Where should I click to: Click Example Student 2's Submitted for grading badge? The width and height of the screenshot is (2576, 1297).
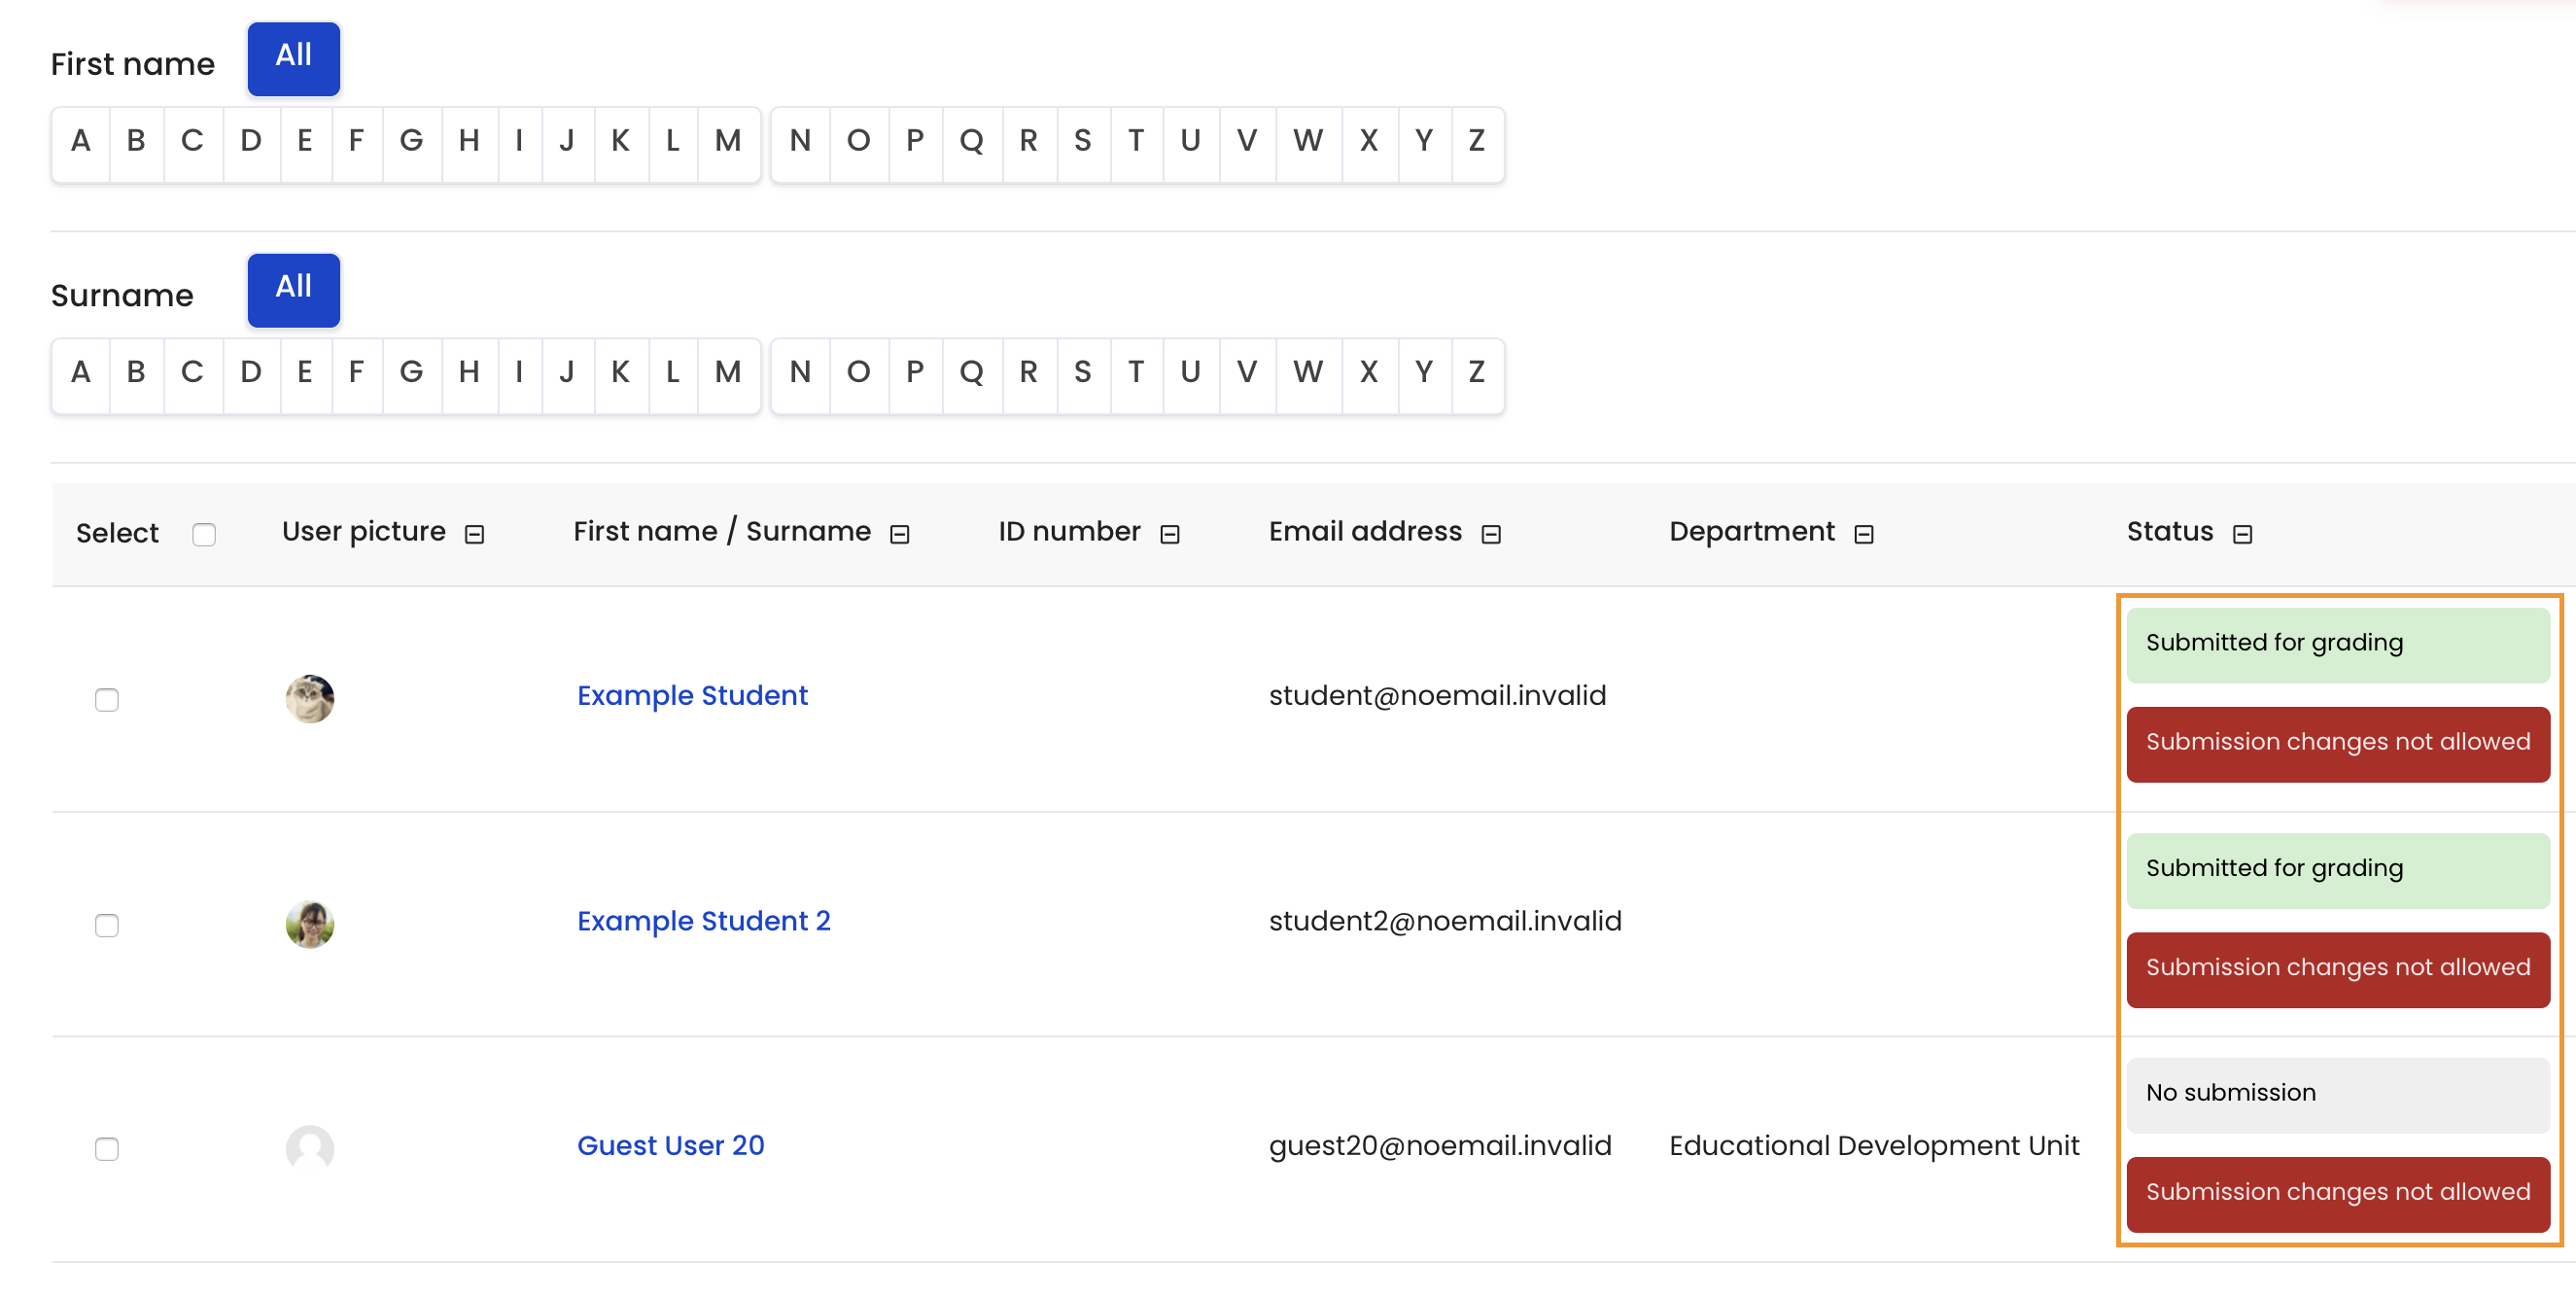(2338, 871)
